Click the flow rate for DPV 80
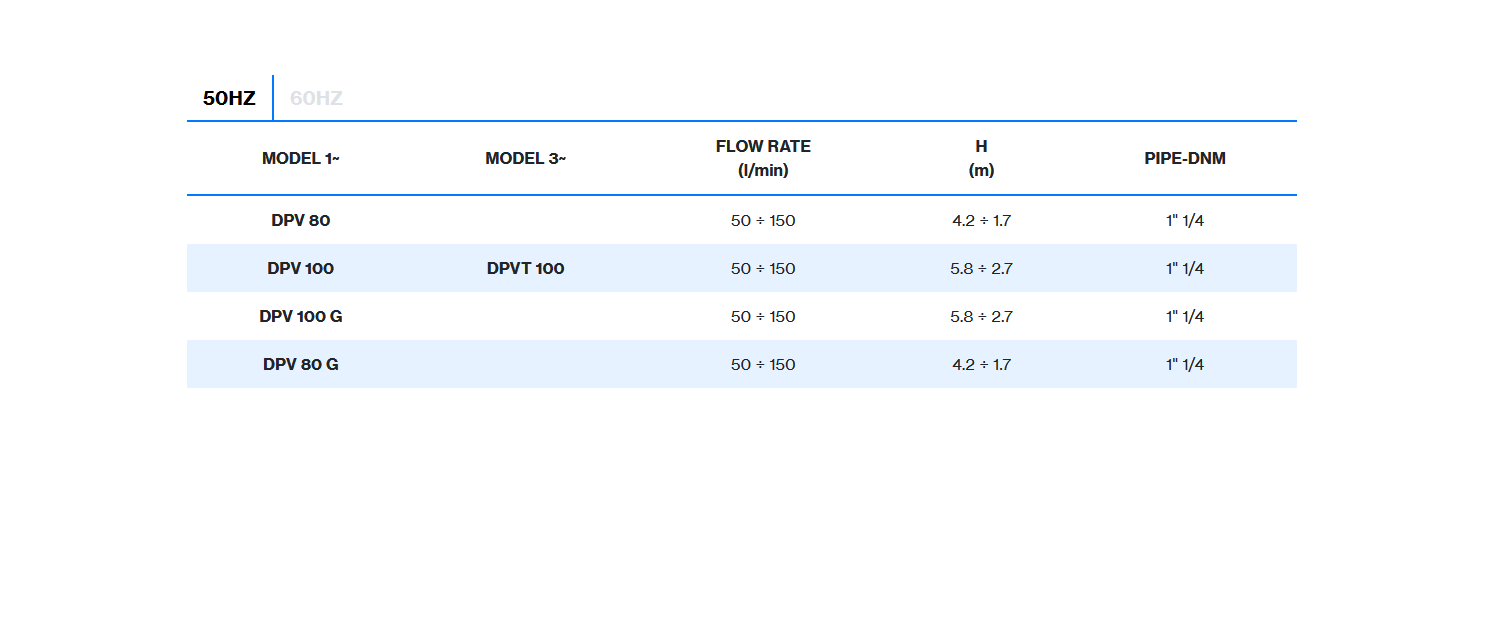The height and width of the screenshot is (617, 1503). coord(763,220)
